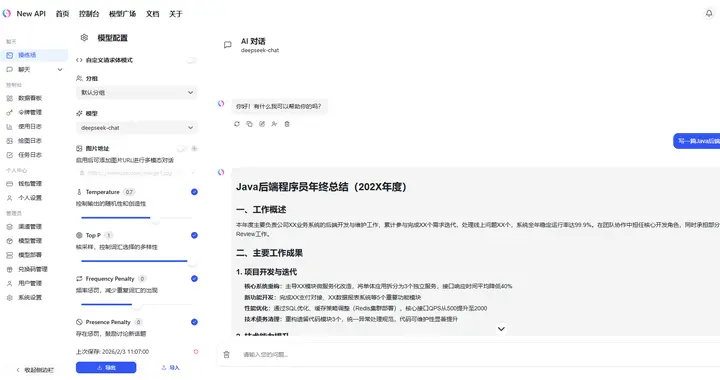
Task: Click the 系统设置 gear icon
Action: coord(10,298)
